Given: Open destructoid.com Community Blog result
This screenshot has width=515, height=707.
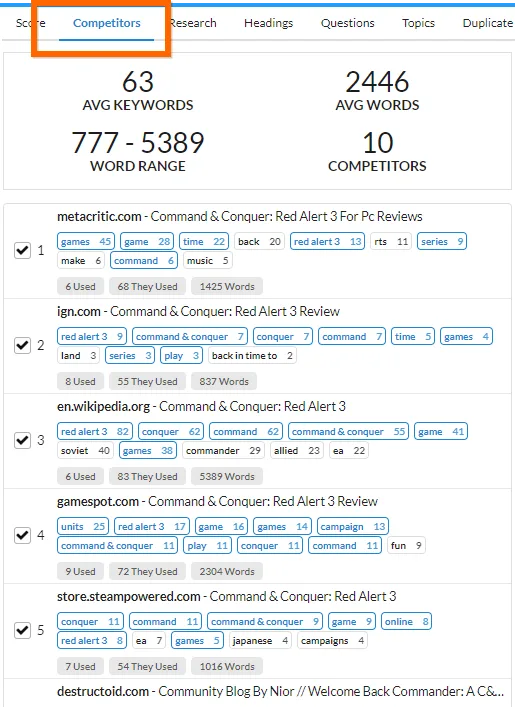Looking at the screenshot, I should 280,691.
